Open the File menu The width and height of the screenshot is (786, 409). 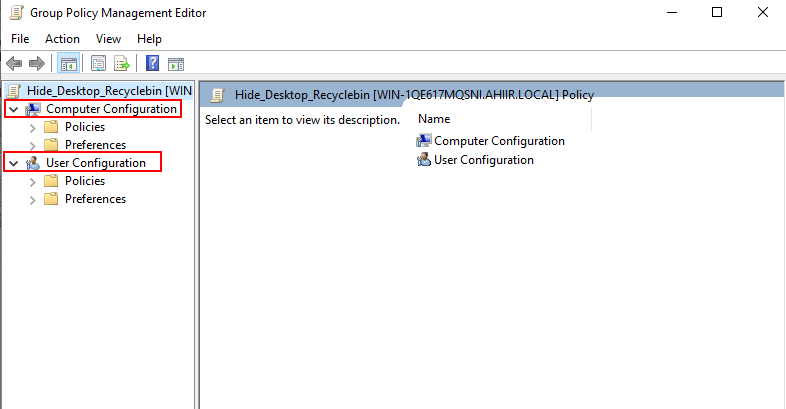click(x=20, y=39)
